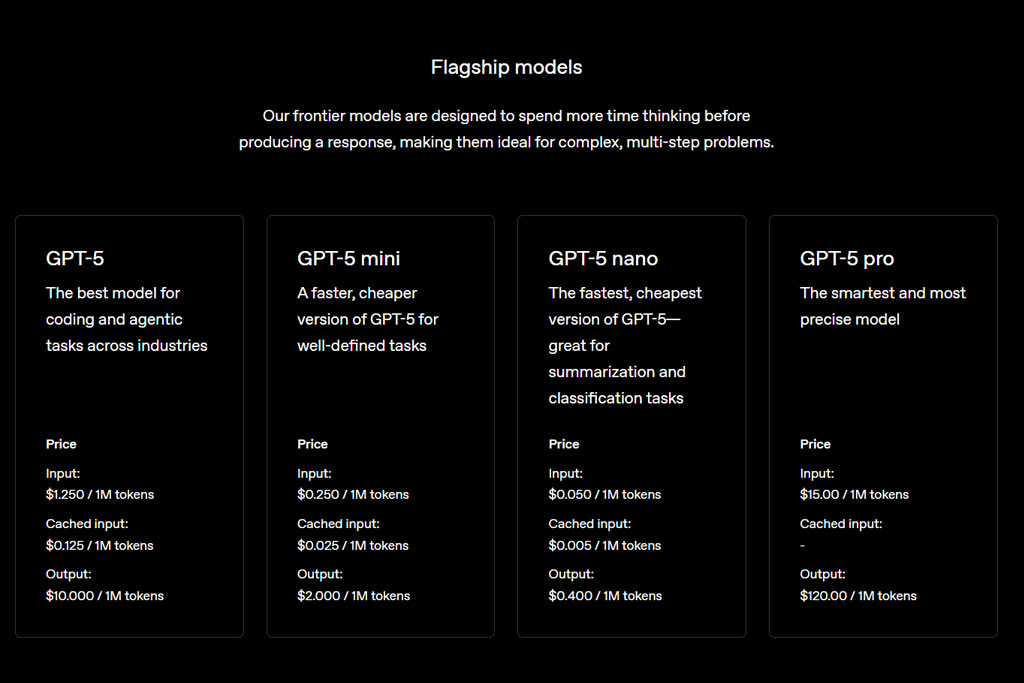Click the GPT-5 nano card title

click(x=603, y=258)
